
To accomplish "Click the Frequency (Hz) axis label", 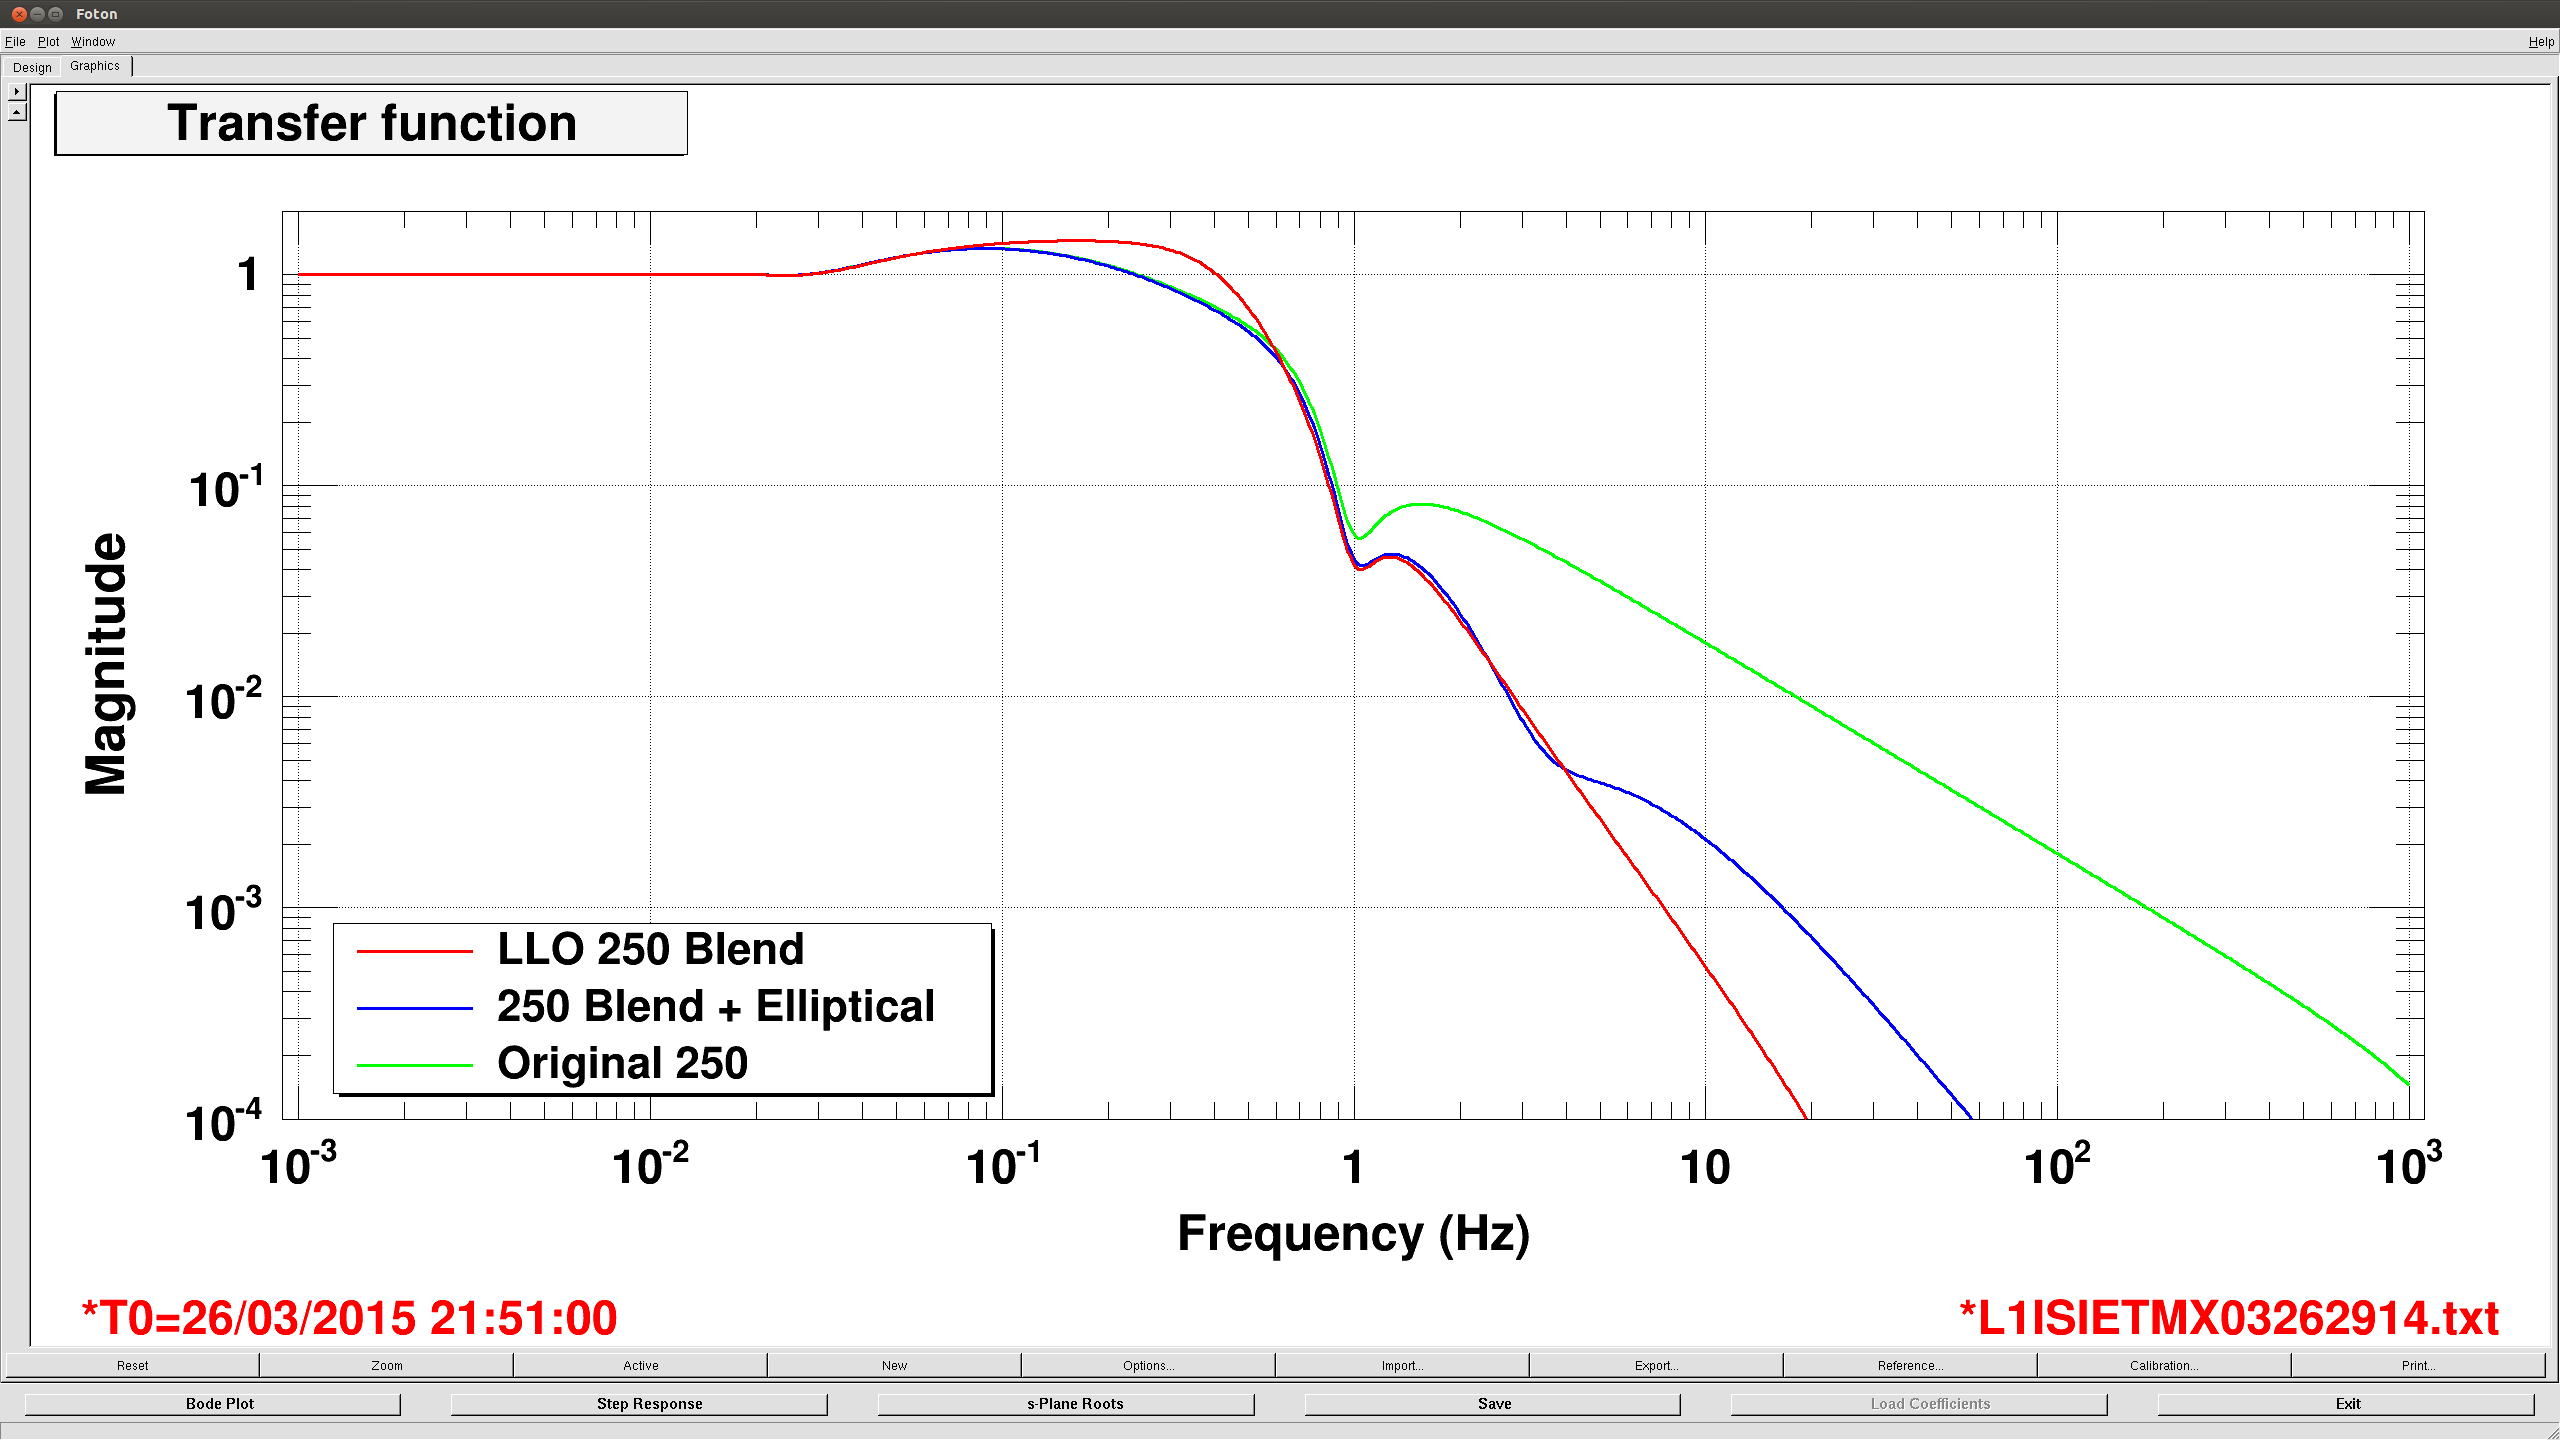I will coord(1354,1234).
